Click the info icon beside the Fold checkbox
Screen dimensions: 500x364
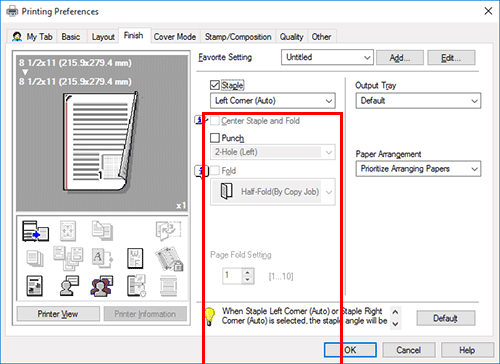[202, 172]
